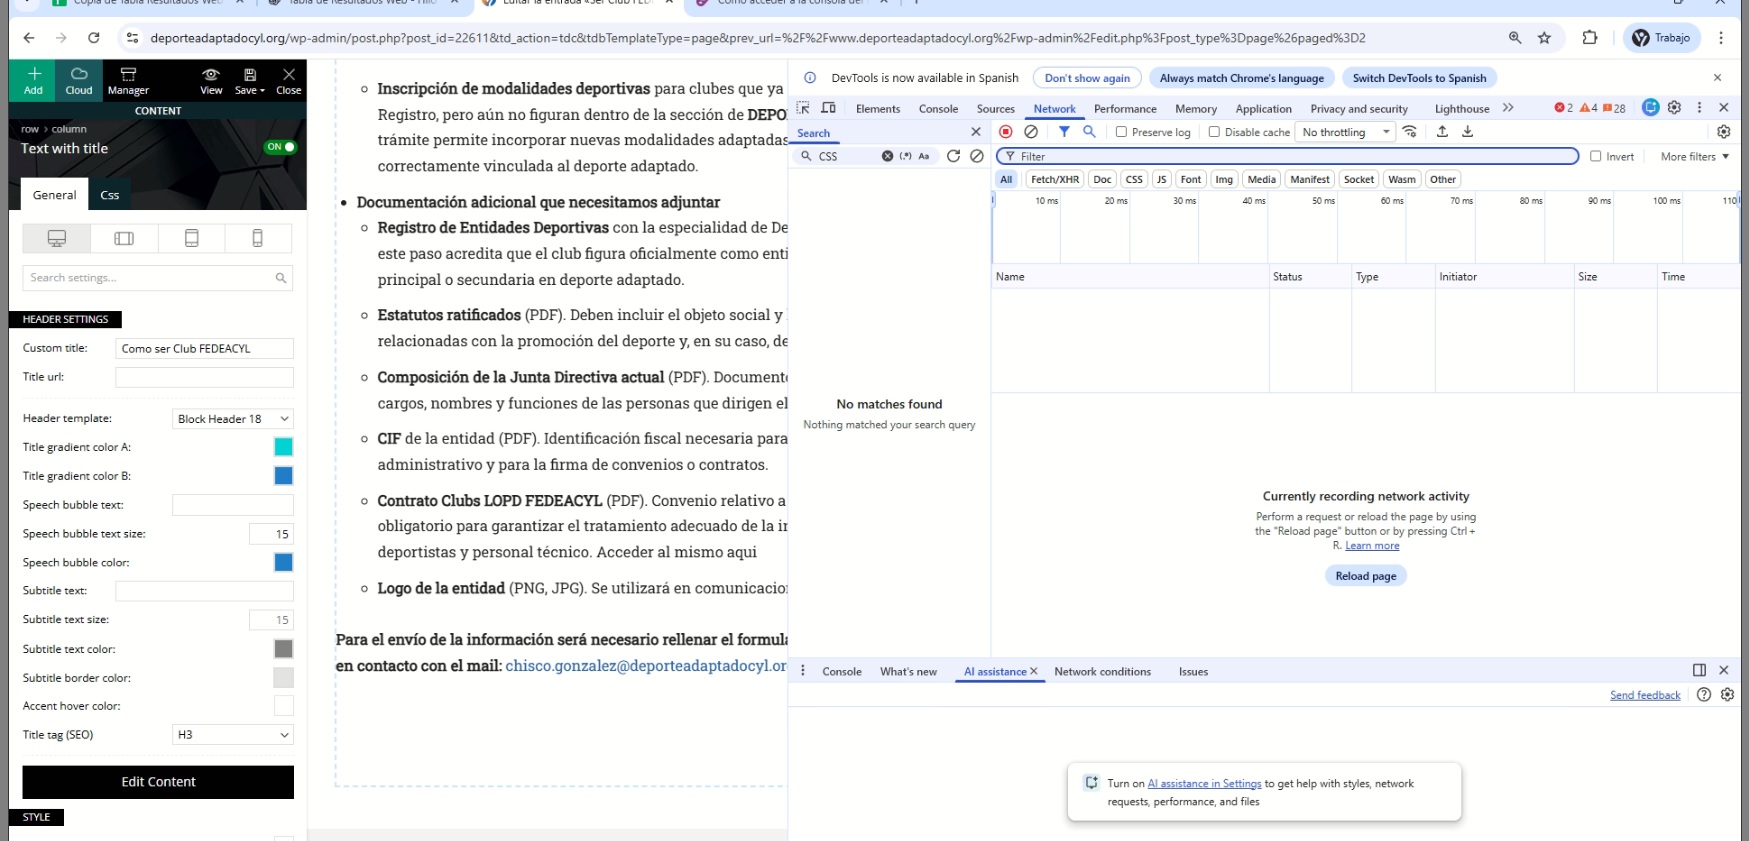Reload the browser page
Screen dimensions: 1749x841
pyautogui.click(x=94, y=38)
